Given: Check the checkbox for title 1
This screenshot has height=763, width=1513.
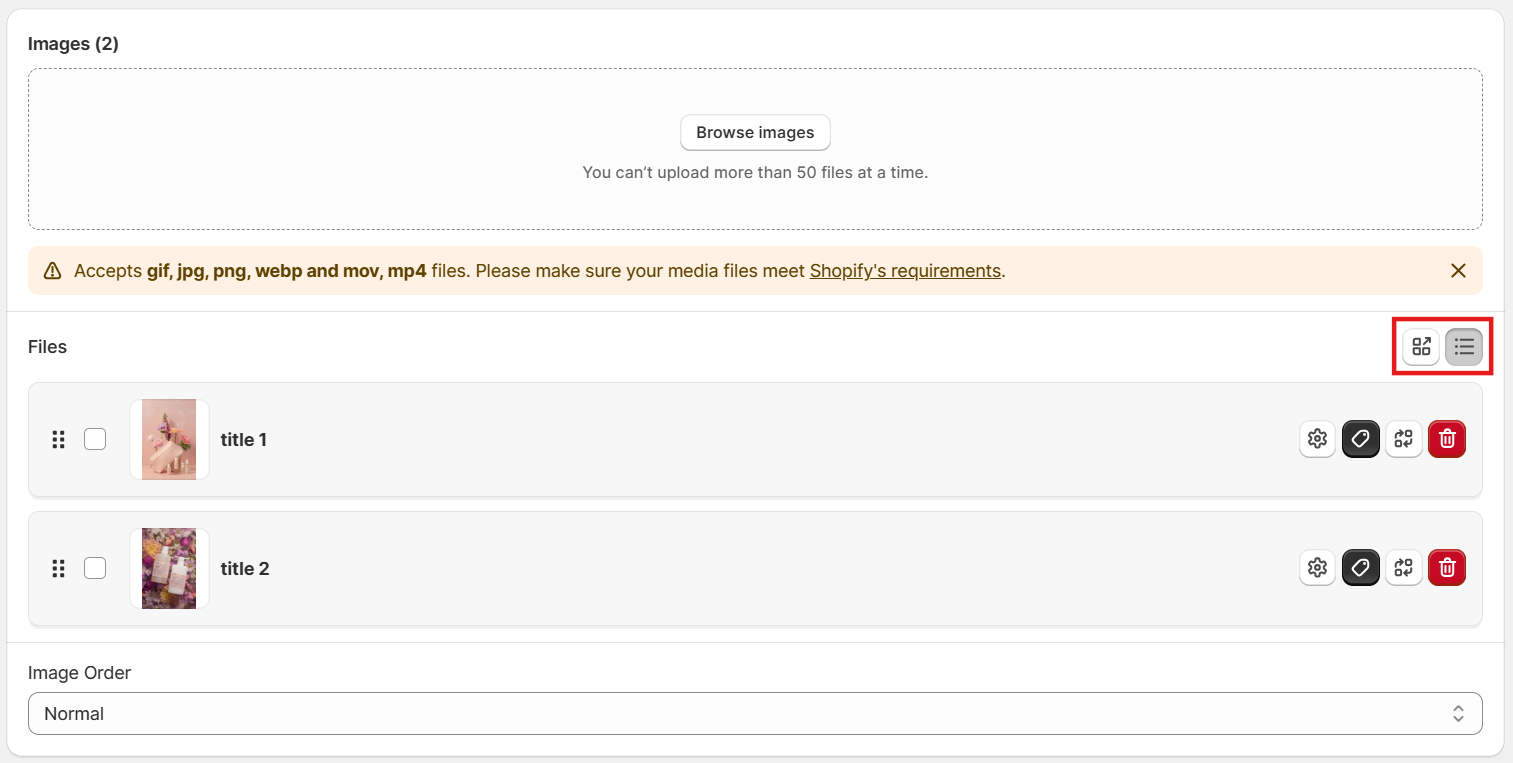Looking at the screenshot, I should pyautogui.click(x=95, y=439).
